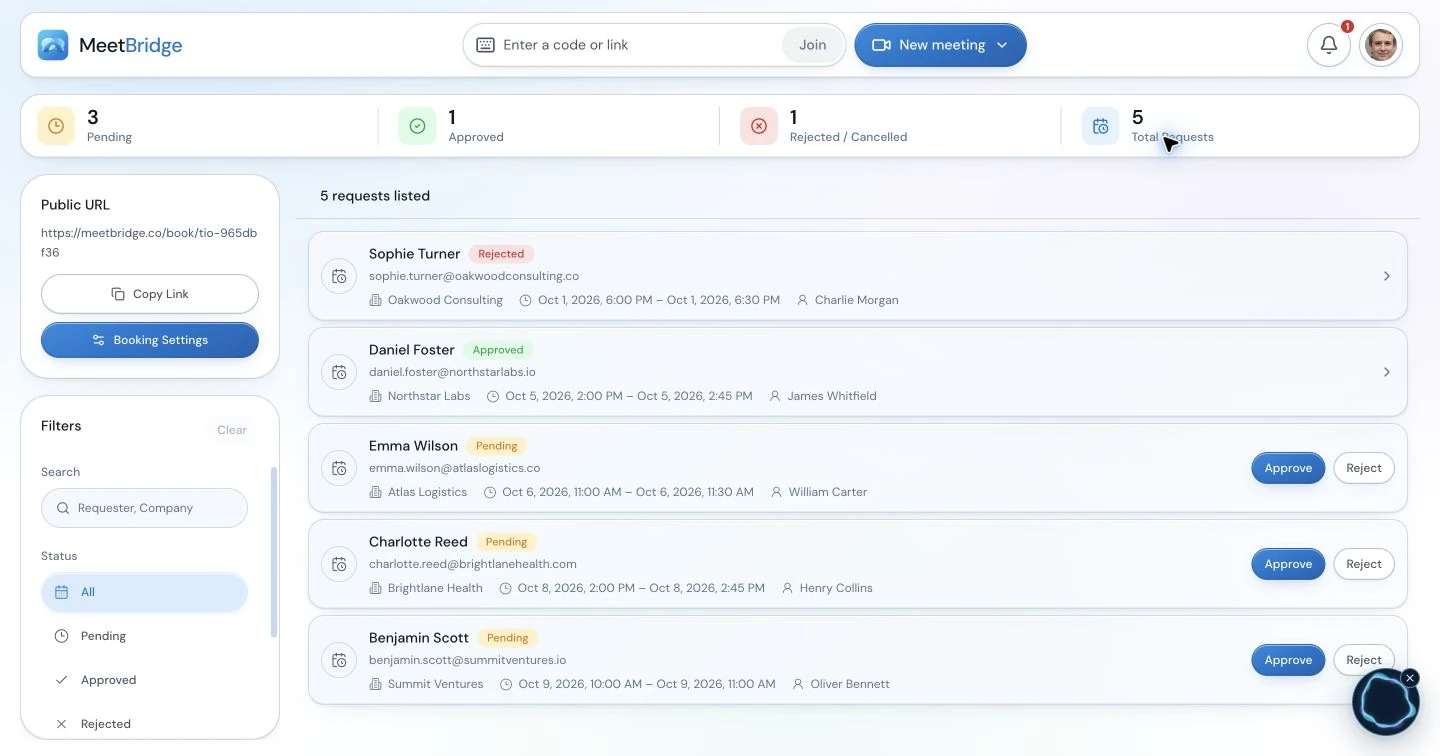
Task: Open New meeting dropdown
Action: [940, 45]
